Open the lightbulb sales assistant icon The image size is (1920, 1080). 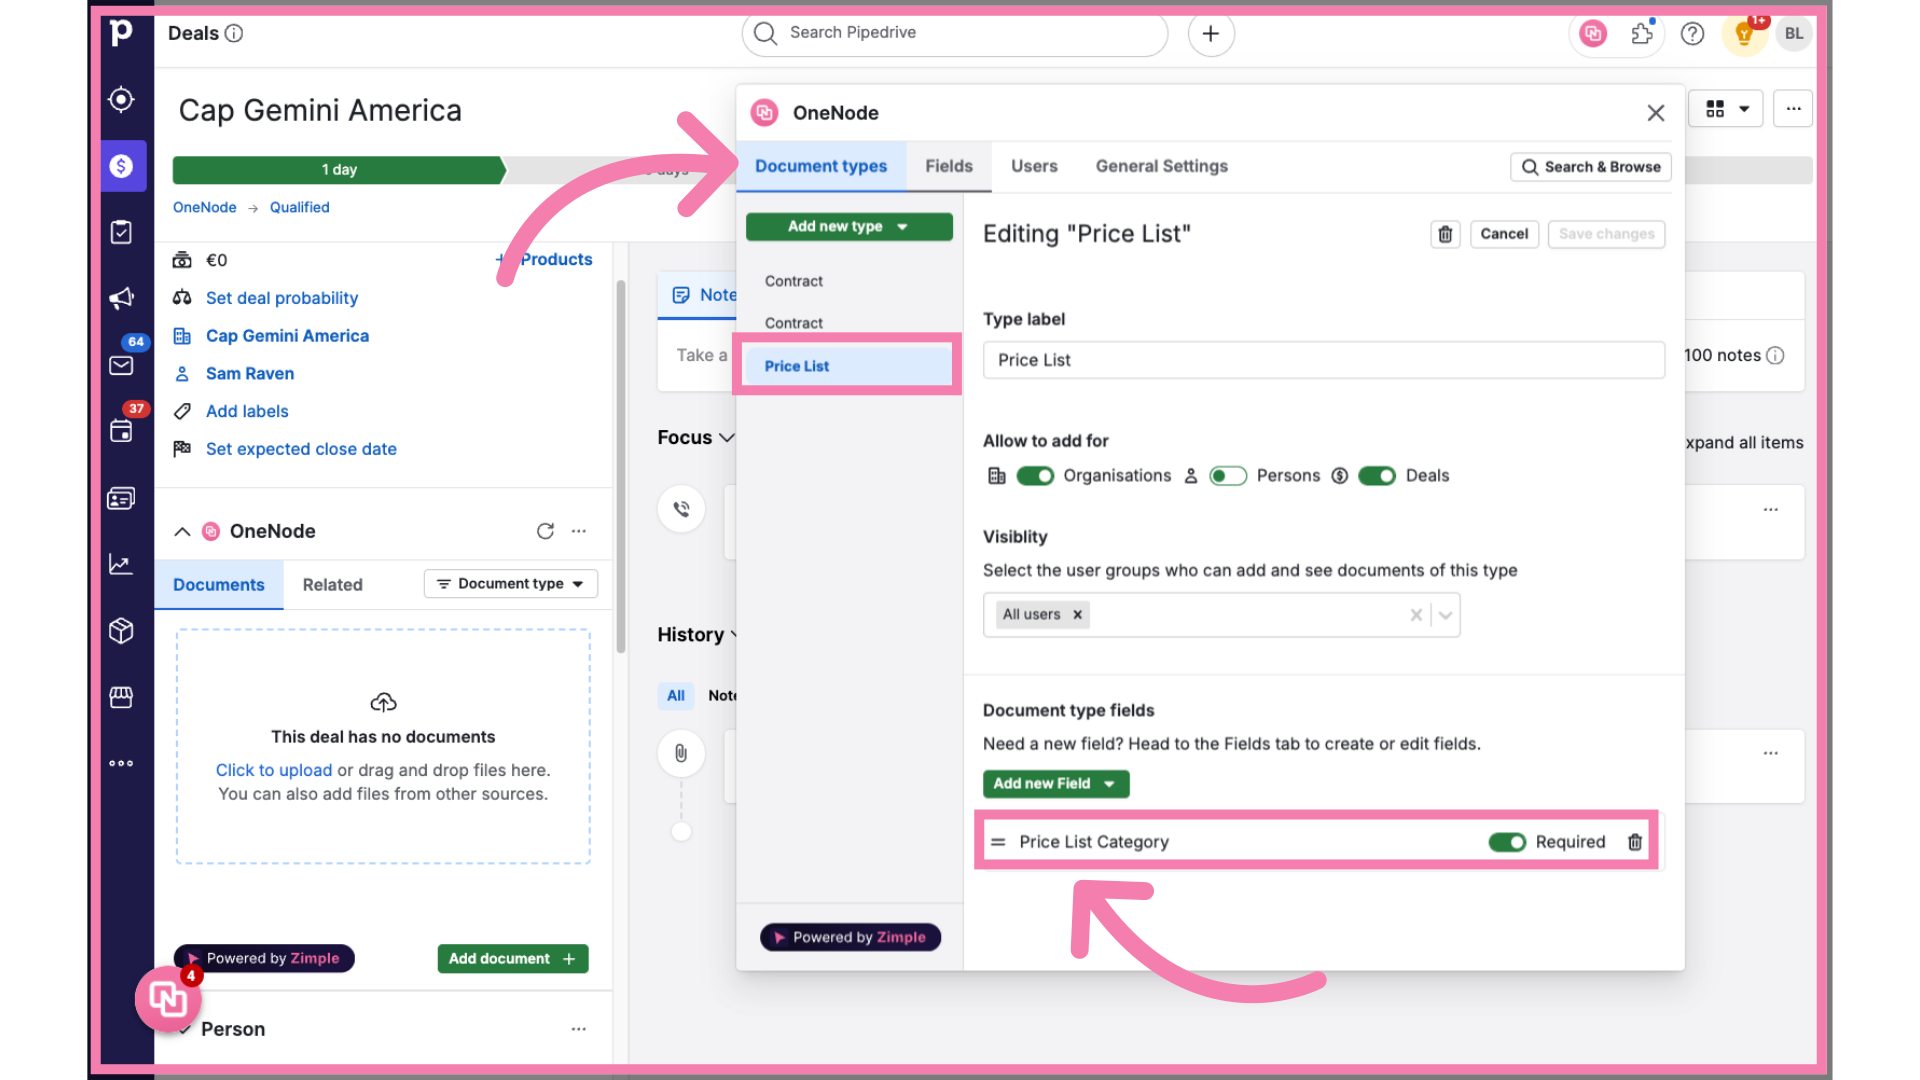click(1744, 34)
